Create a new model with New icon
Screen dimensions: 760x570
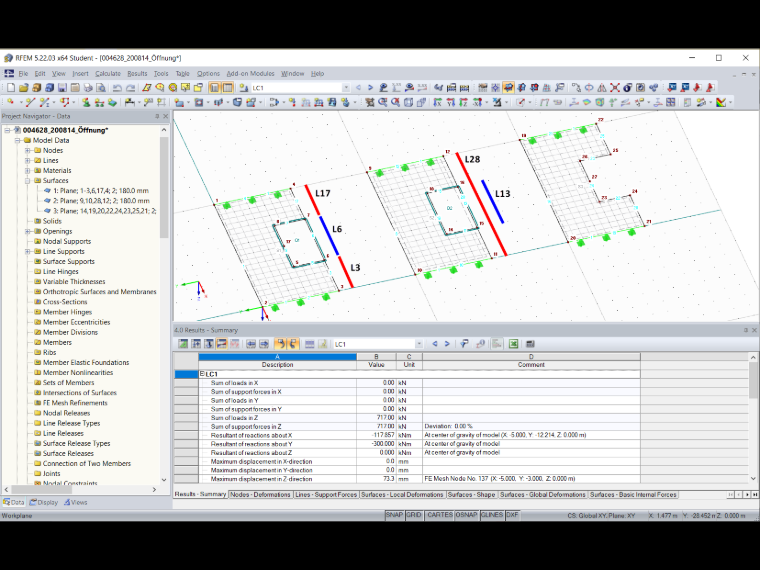coord(11,88)
